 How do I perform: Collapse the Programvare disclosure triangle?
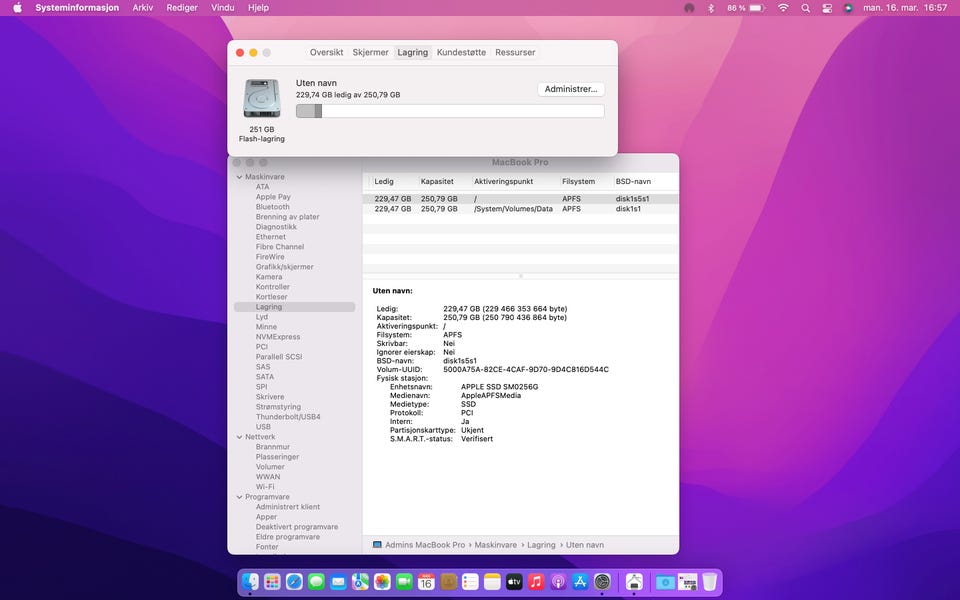tap(239, 497)
